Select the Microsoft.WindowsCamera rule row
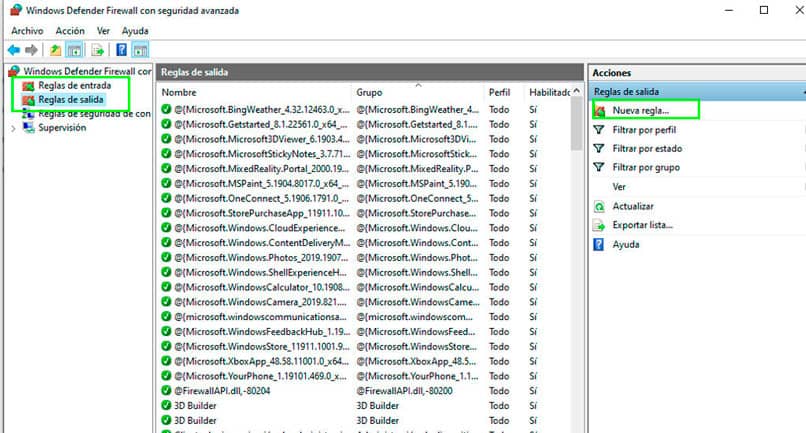806x433 pixels. pos(365,302)
